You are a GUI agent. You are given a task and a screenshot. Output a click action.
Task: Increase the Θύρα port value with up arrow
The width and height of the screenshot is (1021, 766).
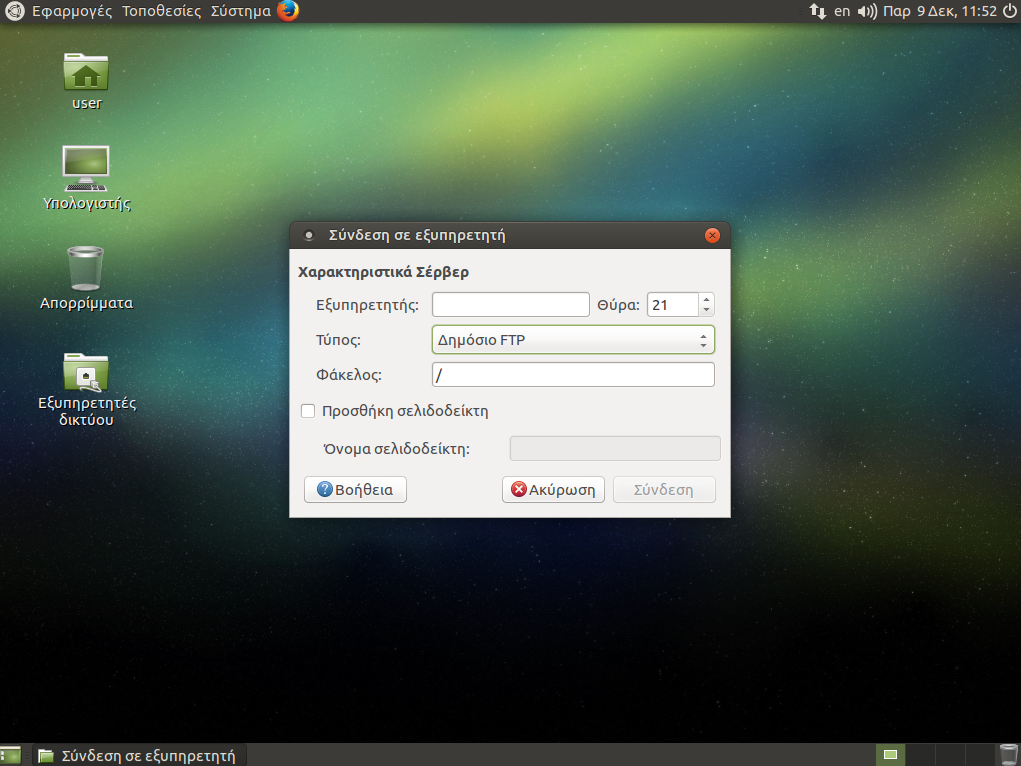[706, 299]
